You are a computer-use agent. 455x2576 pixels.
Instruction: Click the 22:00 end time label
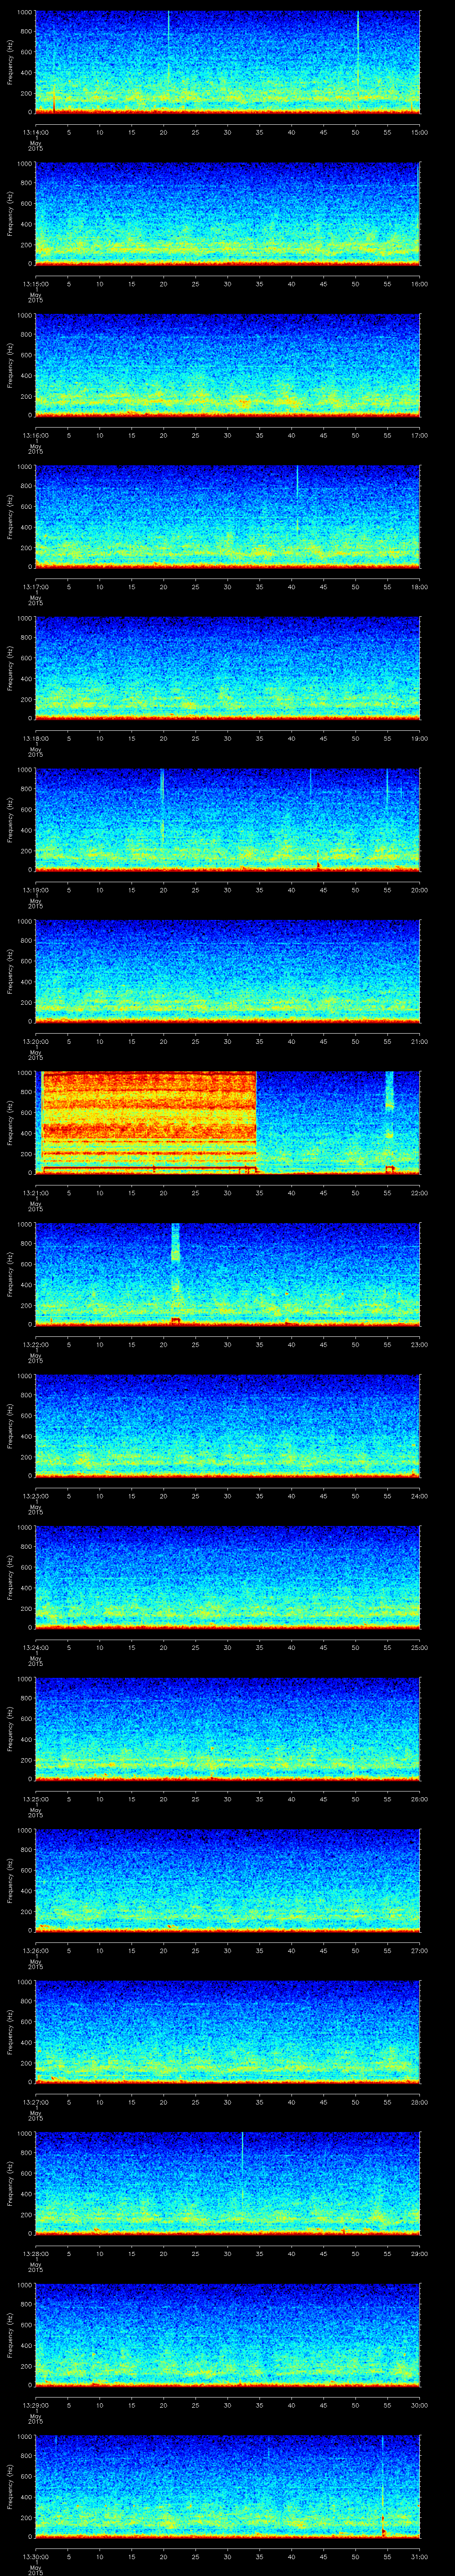click(420, 1193)
